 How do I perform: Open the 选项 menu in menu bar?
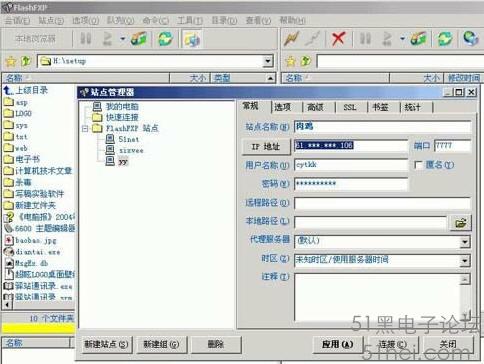coord(85,20)
